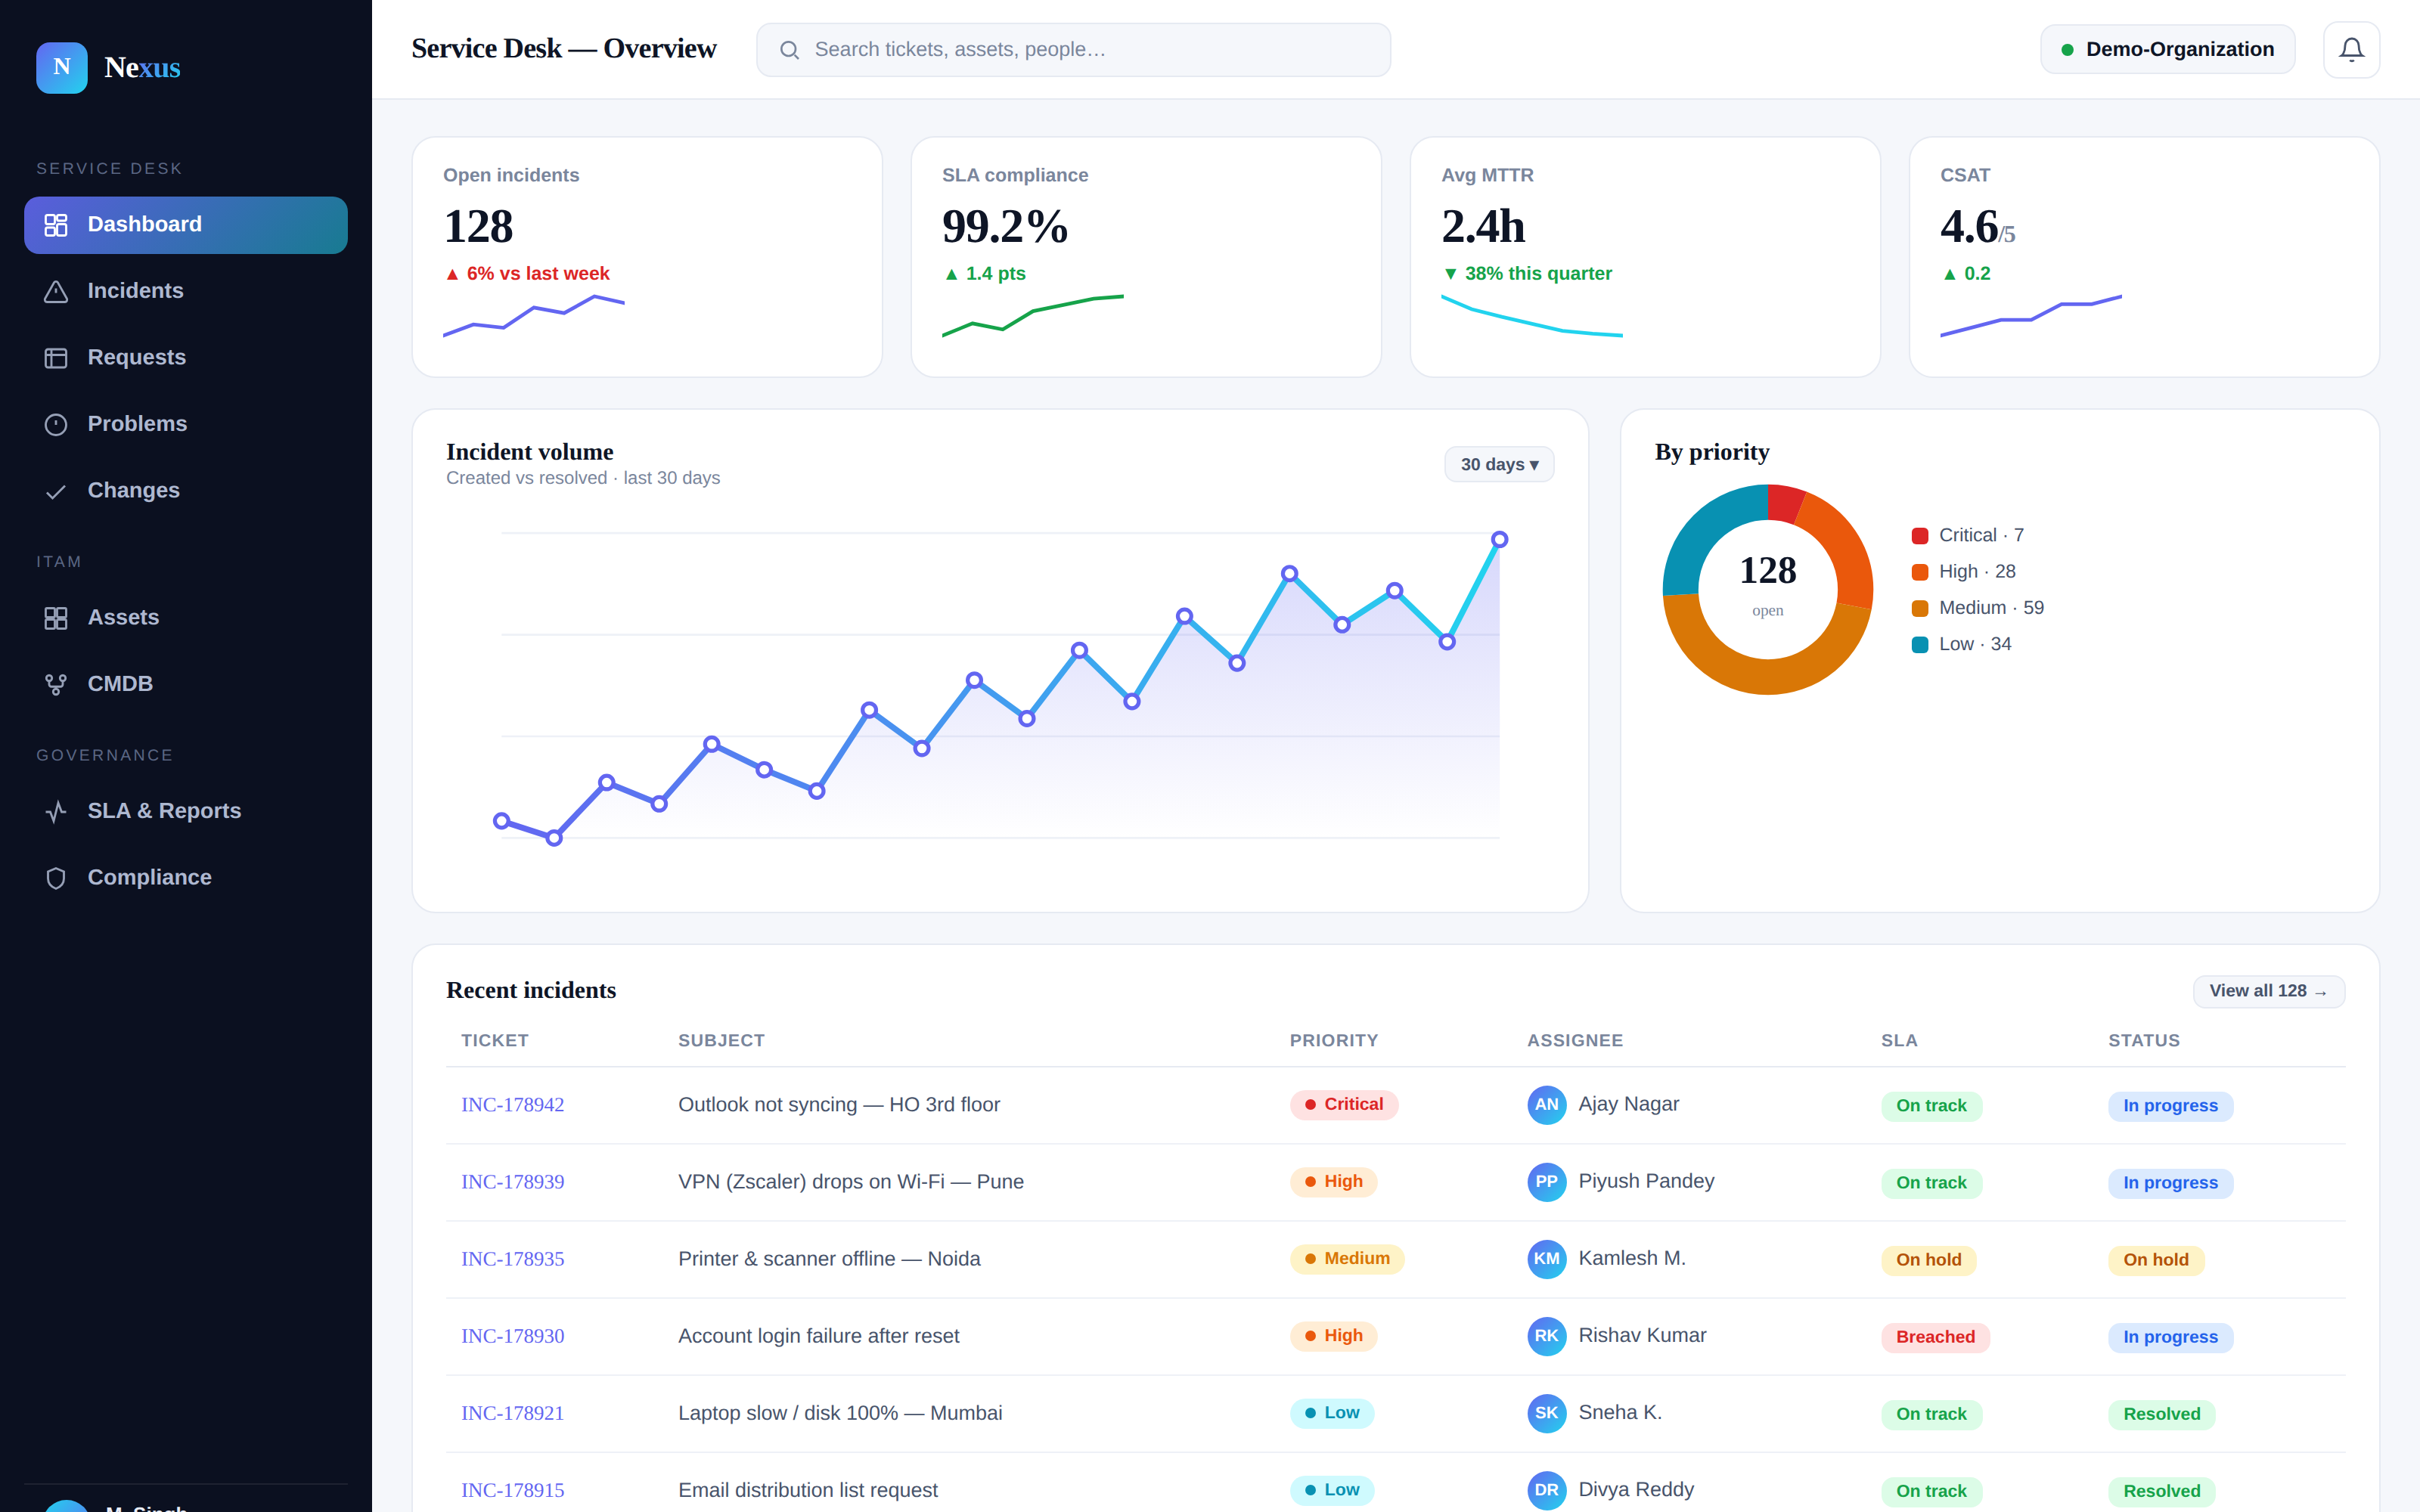The image size is (2420, 1512).
Task: Click Sneha K.'s SK avatar
Action: coord(1546,1412)
